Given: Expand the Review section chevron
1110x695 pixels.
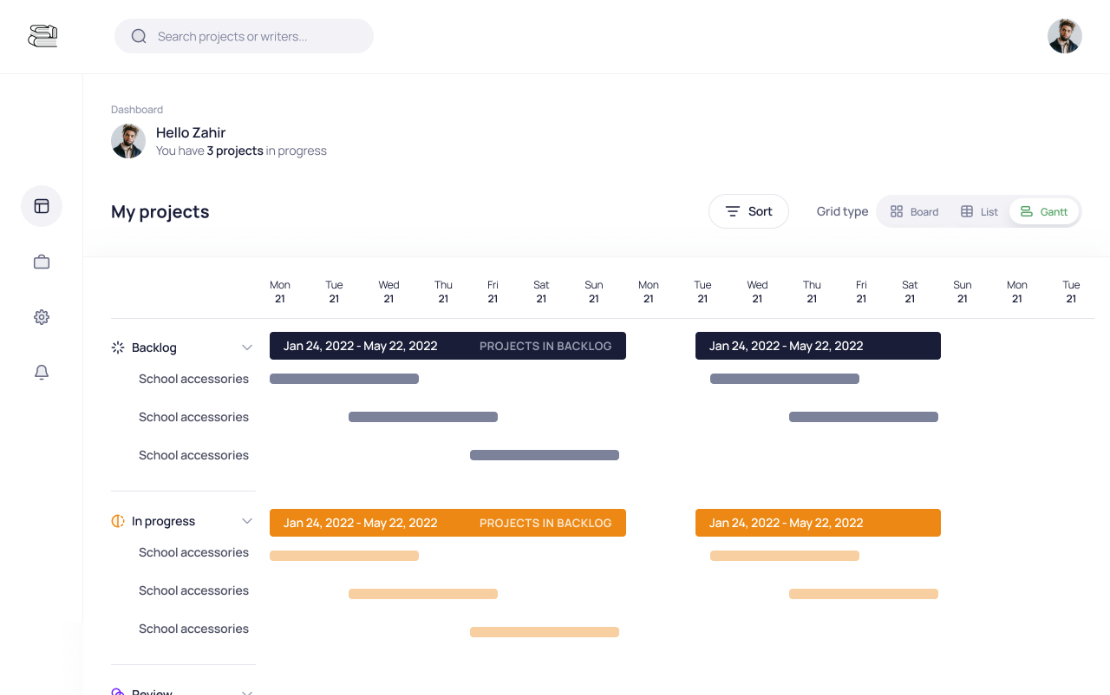Looking at the screenshot, I should pyautogui.click(x=247, y=691).
